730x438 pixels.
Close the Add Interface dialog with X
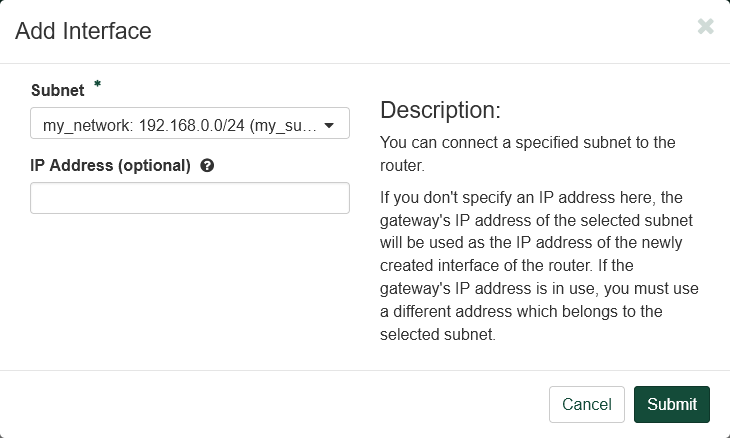coord(705,27)
